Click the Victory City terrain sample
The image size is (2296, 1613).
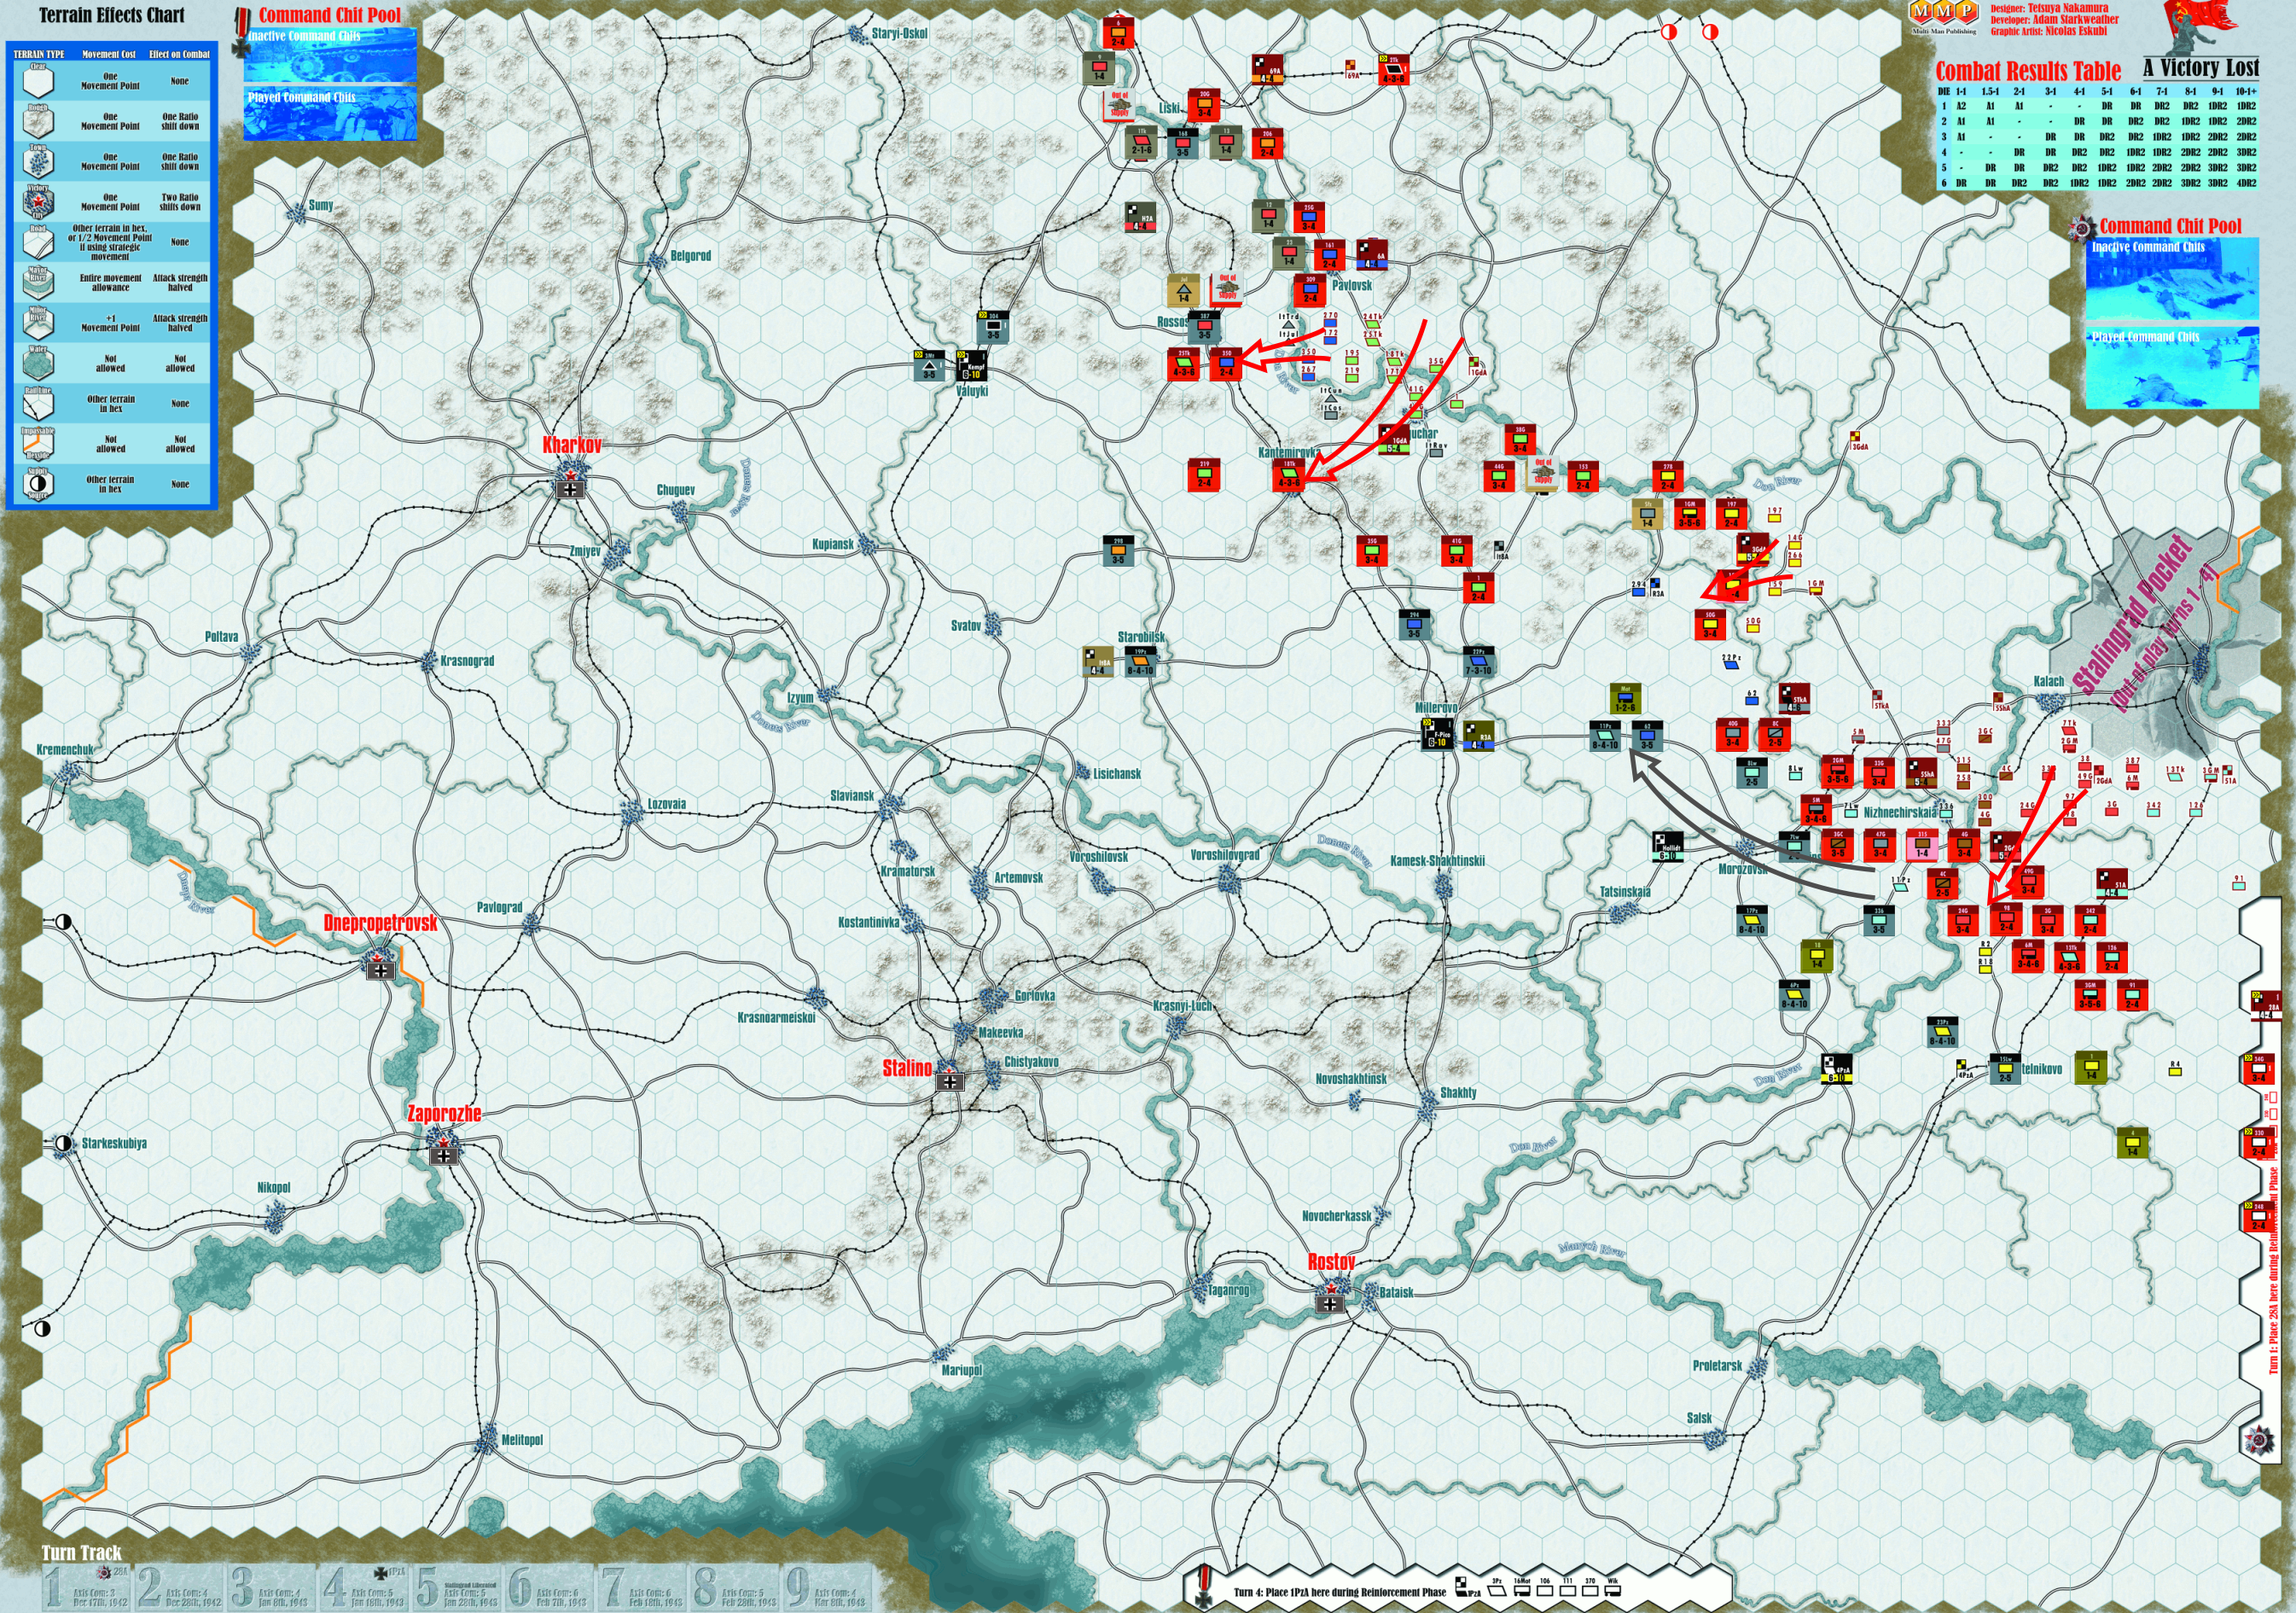coord(38,201)
